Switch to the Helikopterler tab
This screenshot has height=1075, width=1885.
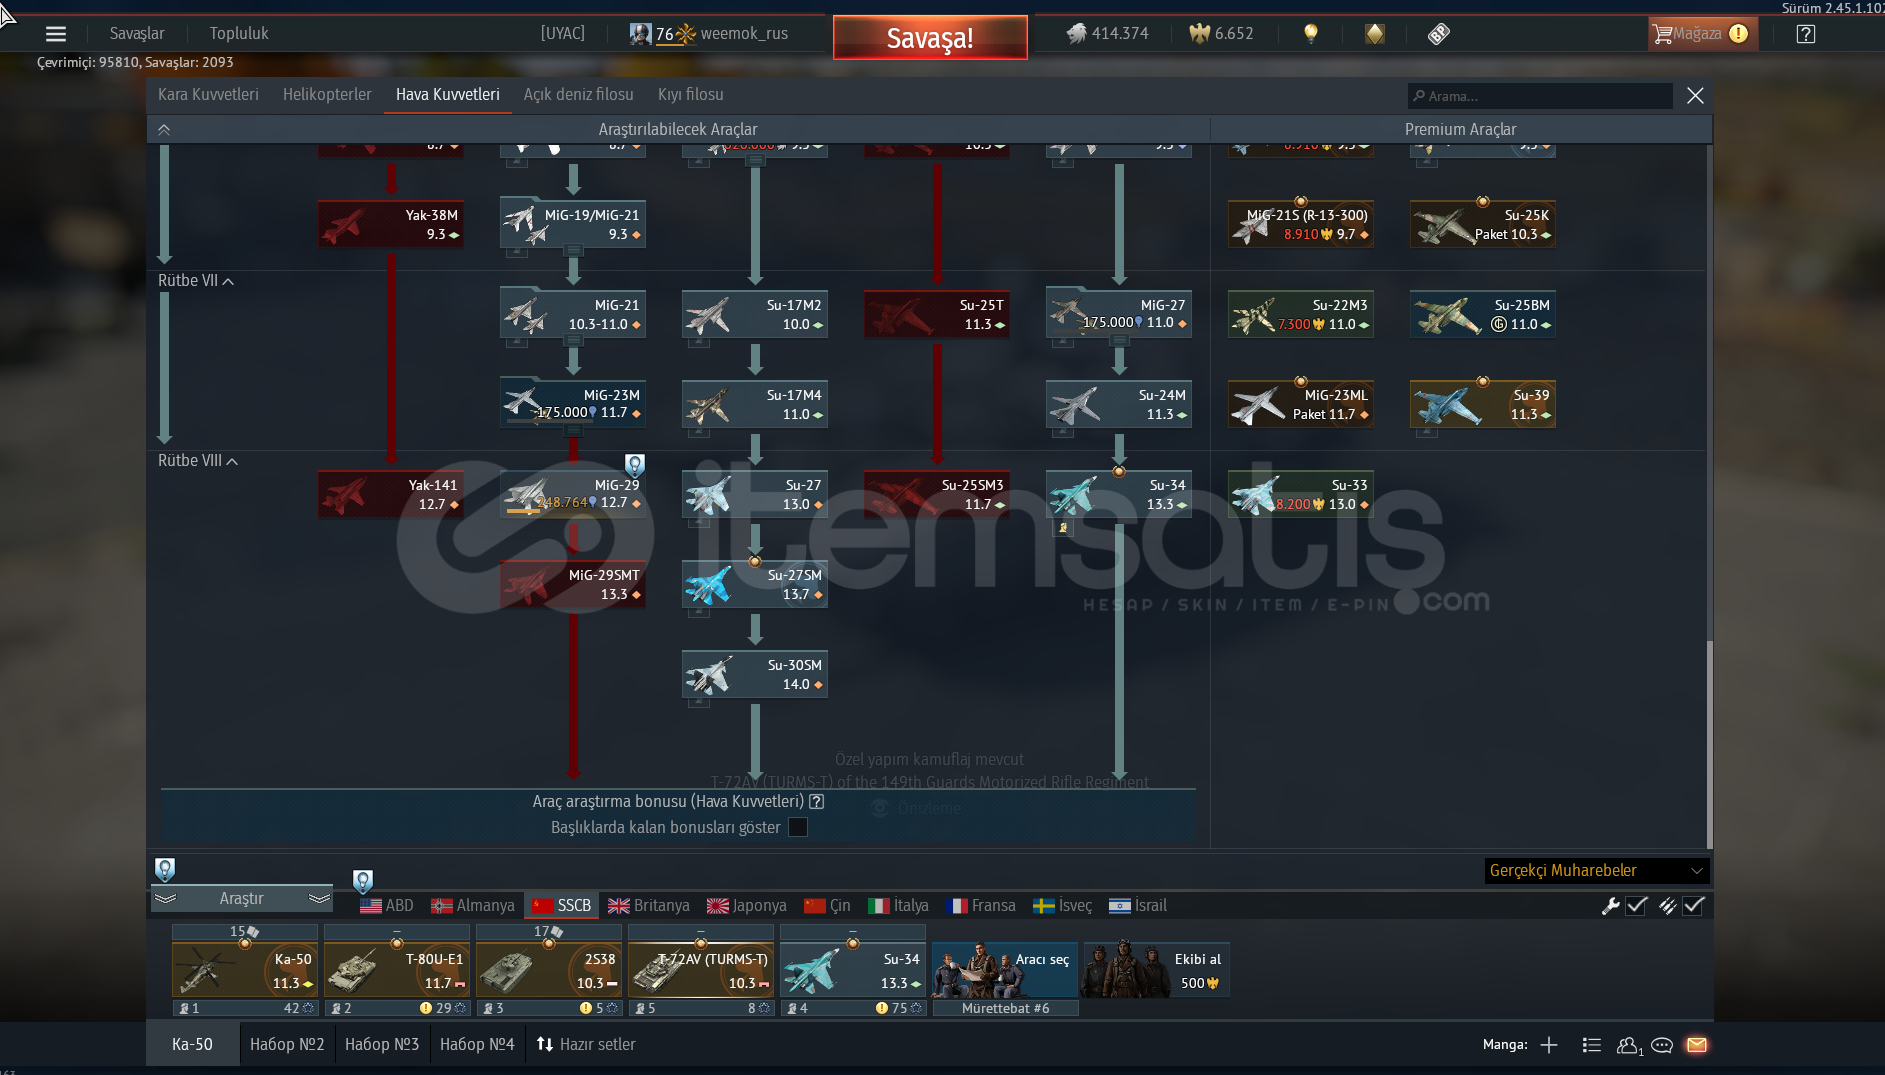point(327,94)
